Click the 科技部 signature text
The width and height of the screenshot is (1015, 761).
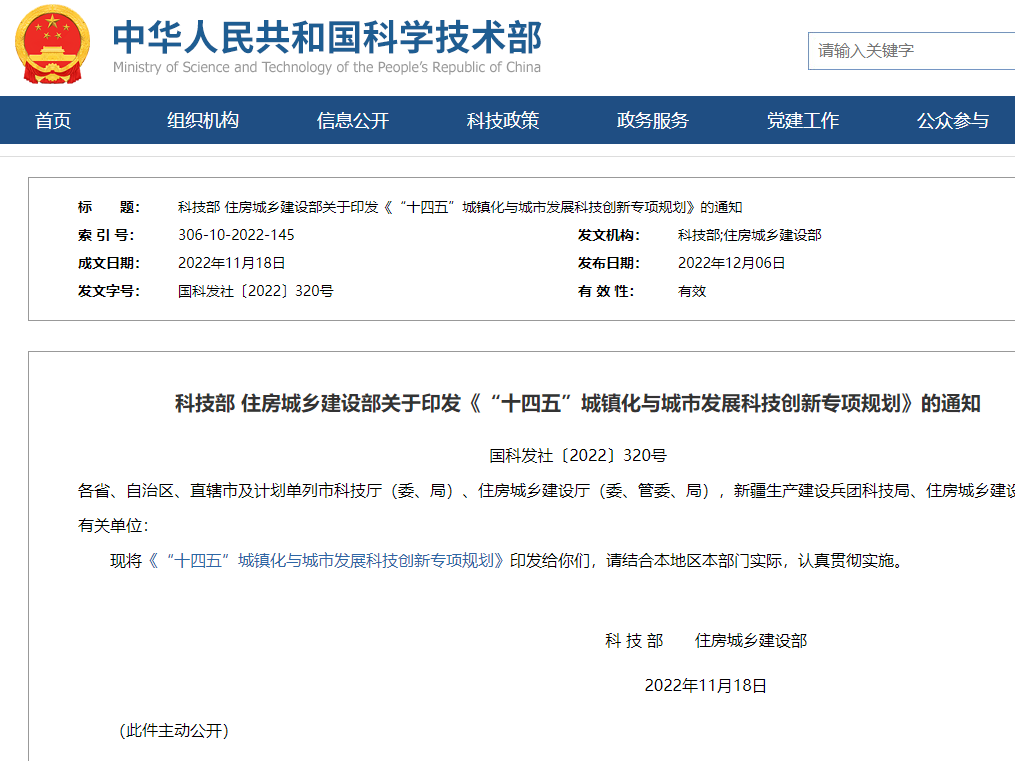point(634,641)
